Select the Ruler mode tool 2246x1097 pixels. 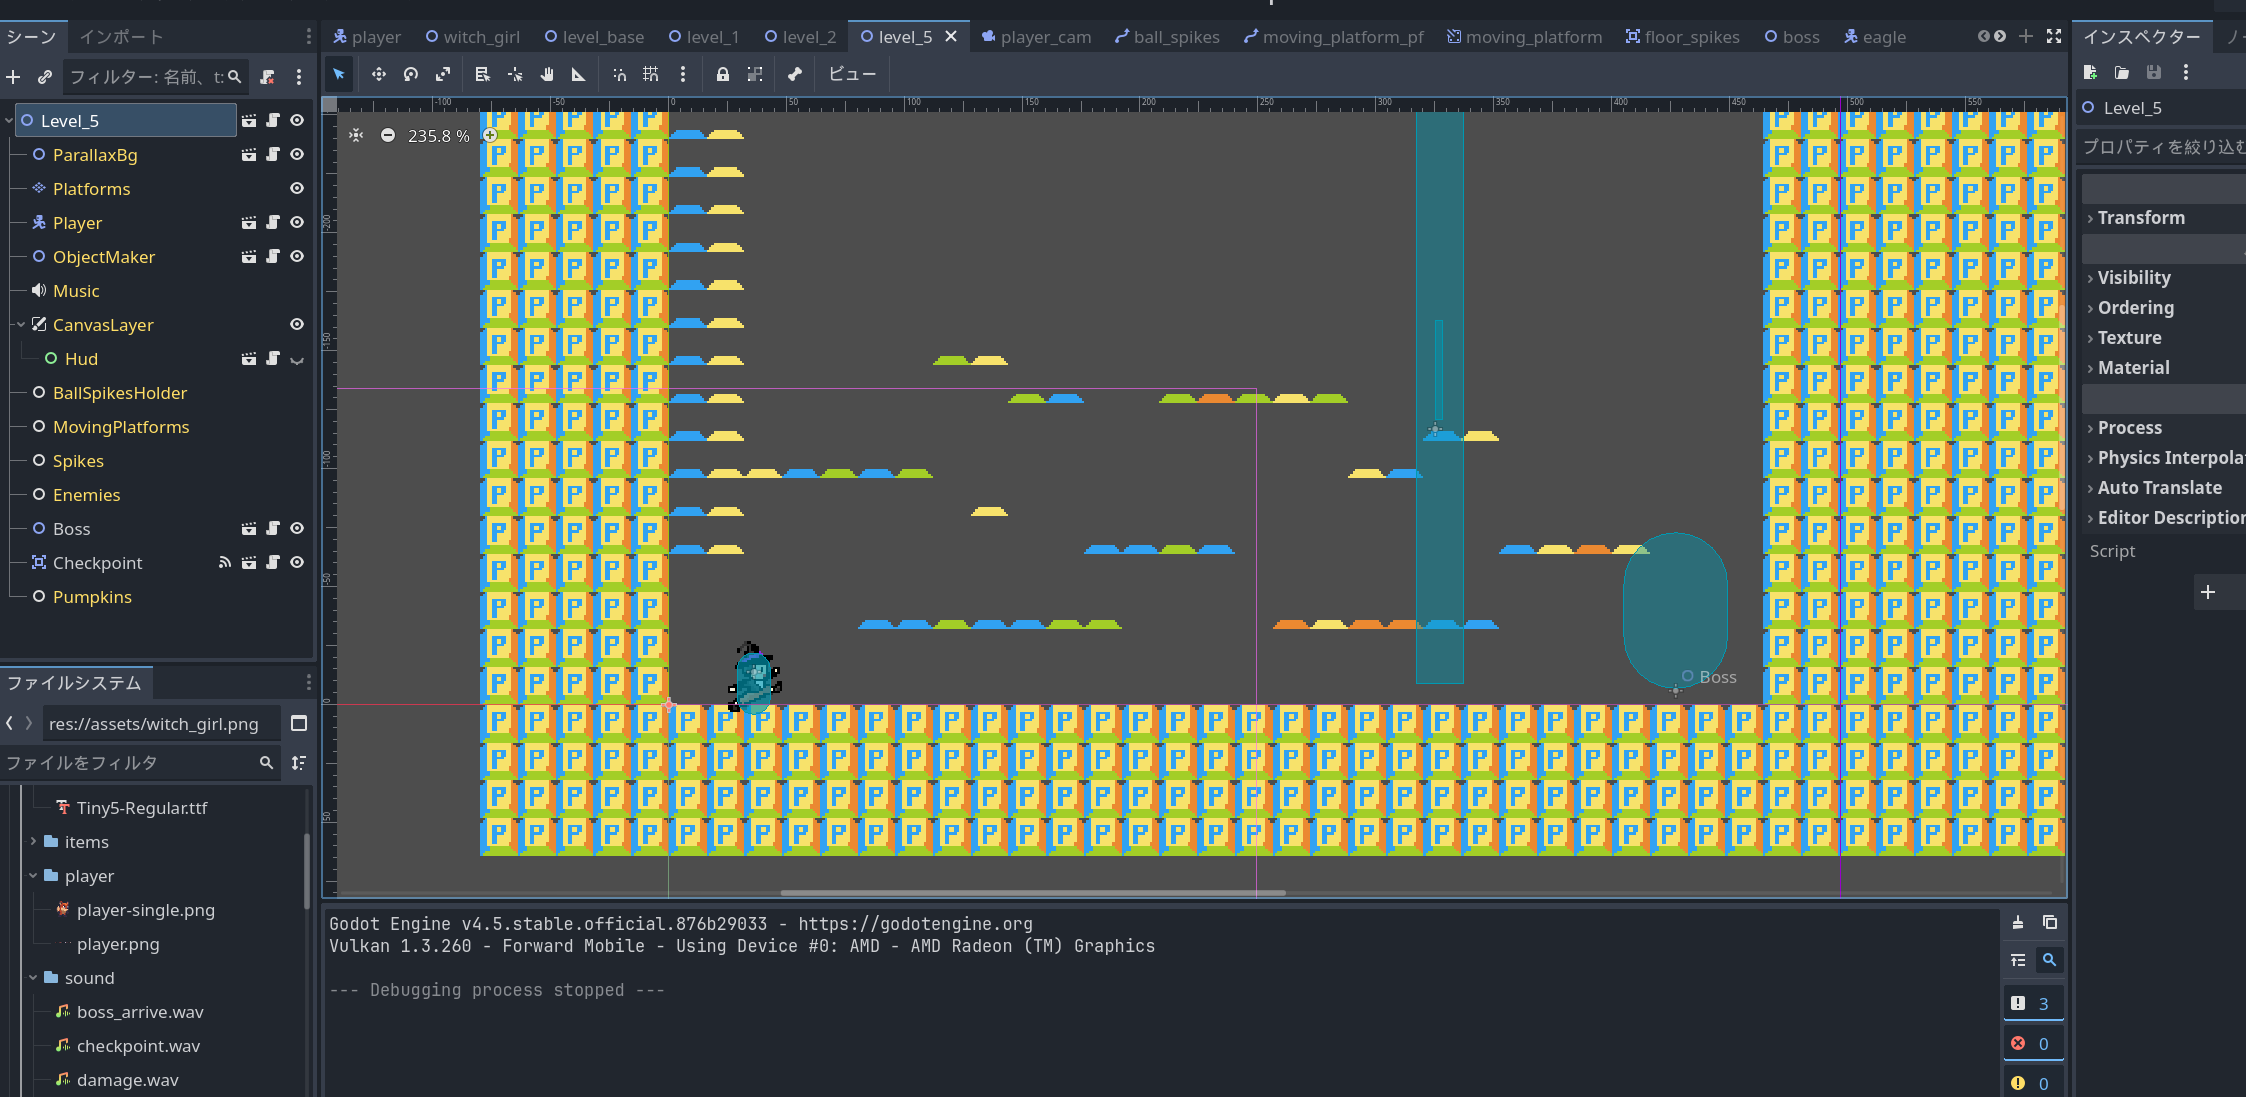click(578, 74)
